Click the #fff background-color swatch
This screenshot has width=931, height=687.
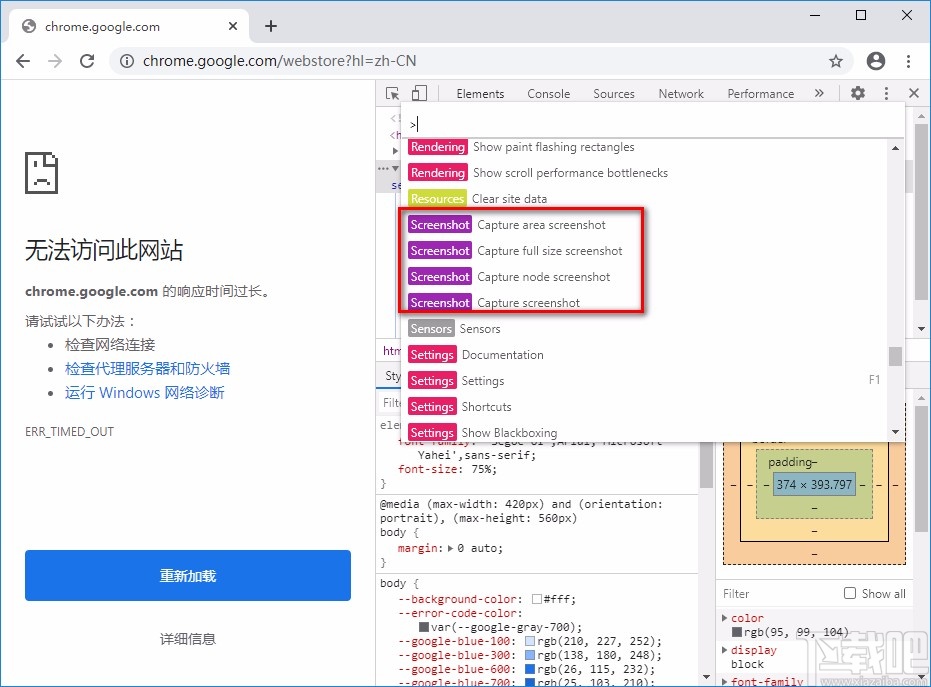(x=537, y=599)
